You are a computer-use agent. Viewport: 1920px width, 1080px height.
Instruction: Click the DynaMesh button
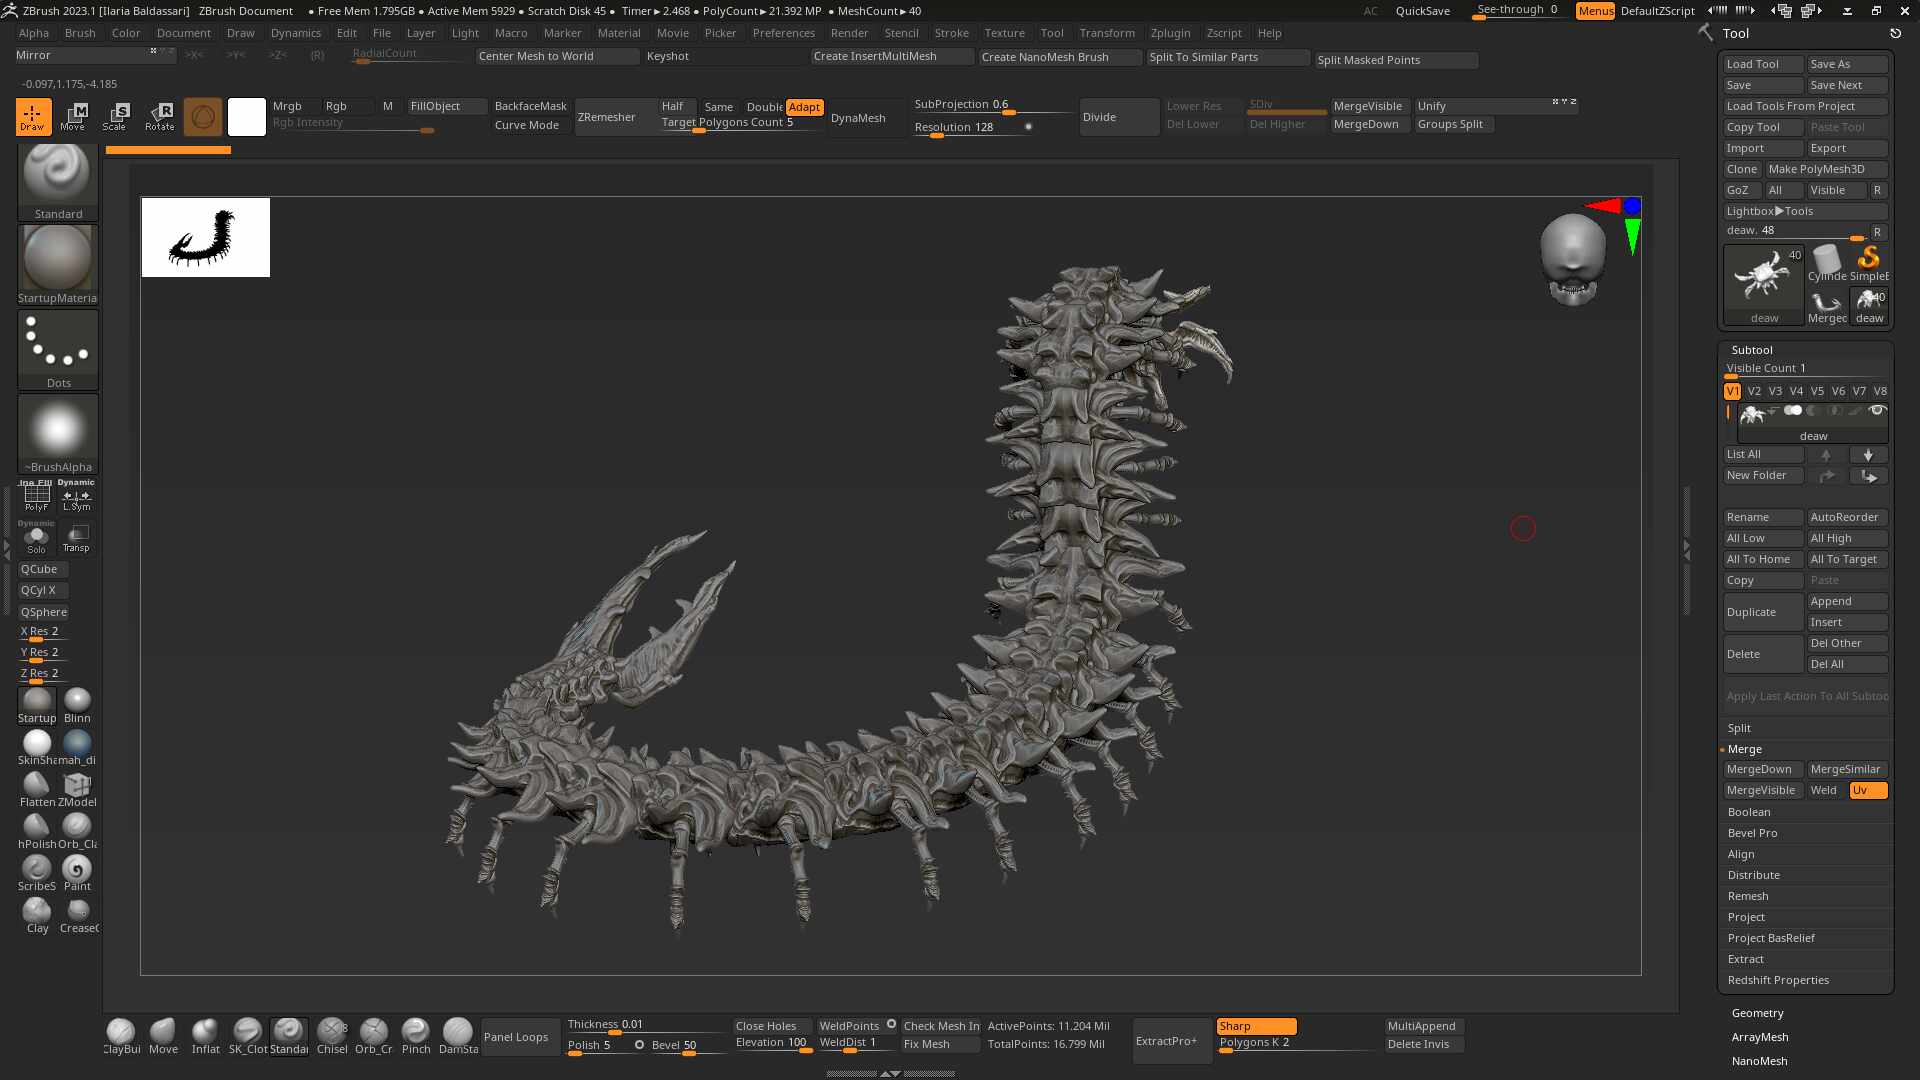click(x=858, y=118)
